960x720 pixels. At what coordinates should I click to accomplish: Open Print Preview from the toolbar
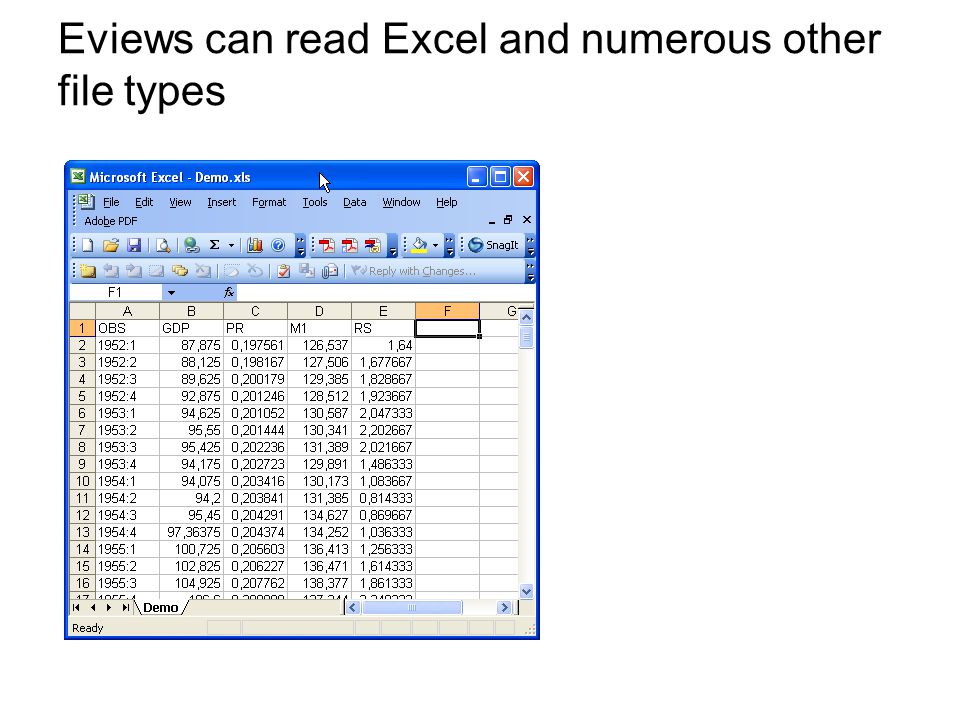tap(163, 246)
